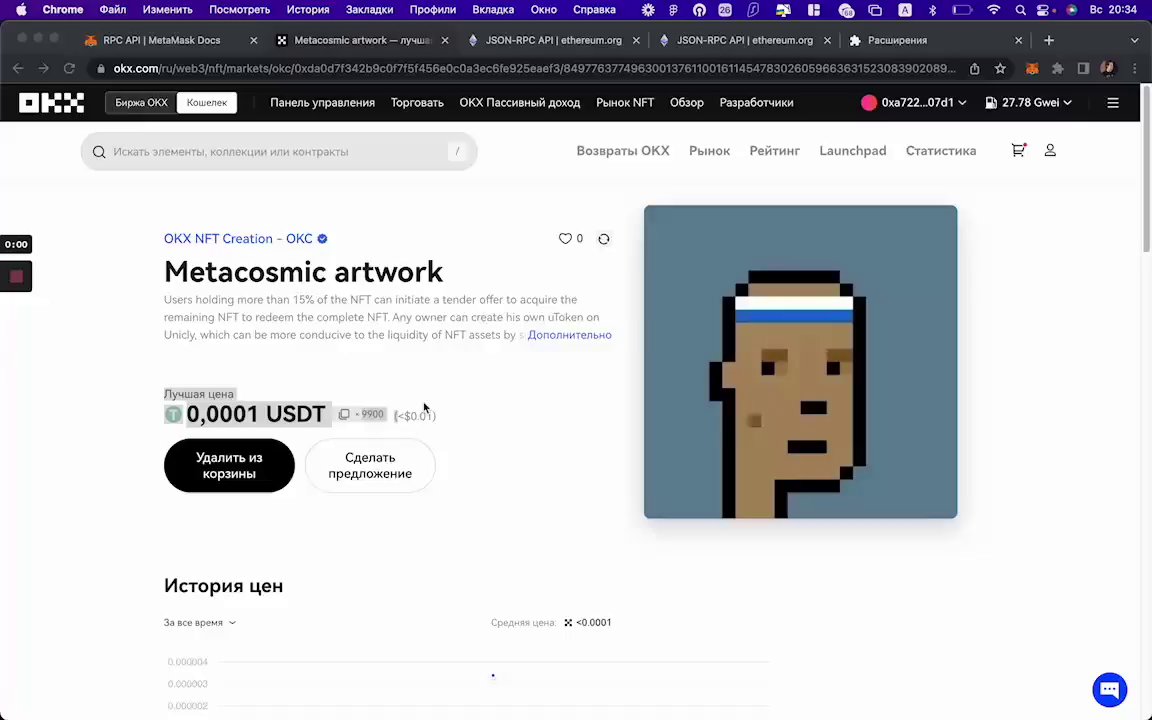Viewport: 1152px width, 720px height.
Task: Close the Metacosmic artwork tab
Action: [x=444, y=40]
